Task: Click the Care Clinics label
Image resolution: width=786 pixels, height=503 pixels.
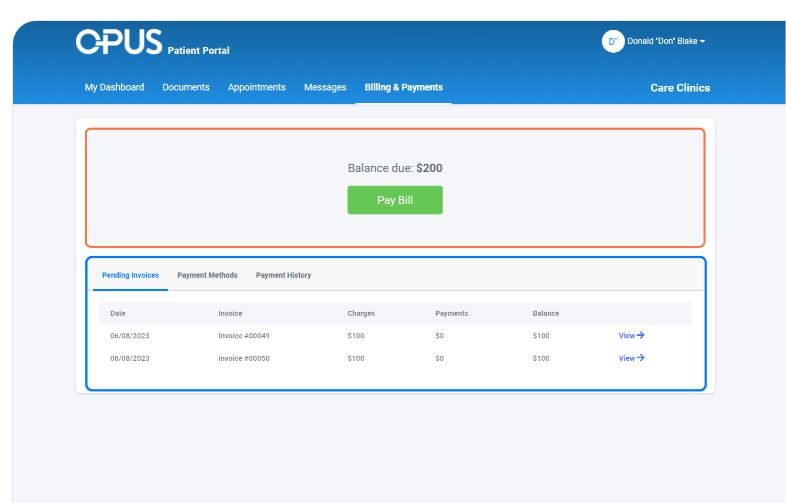Action: click(x=680, y=88)
